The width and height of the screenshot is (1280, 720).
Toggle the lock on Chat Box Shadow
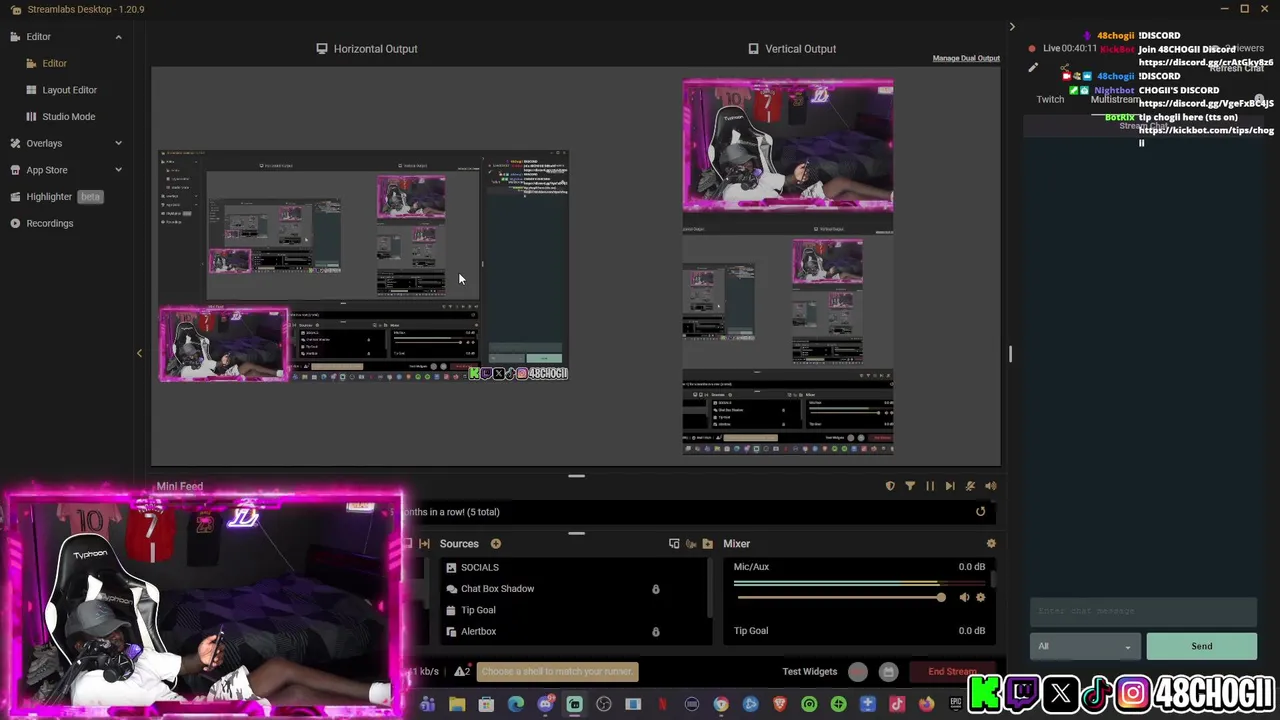point(655,589)
